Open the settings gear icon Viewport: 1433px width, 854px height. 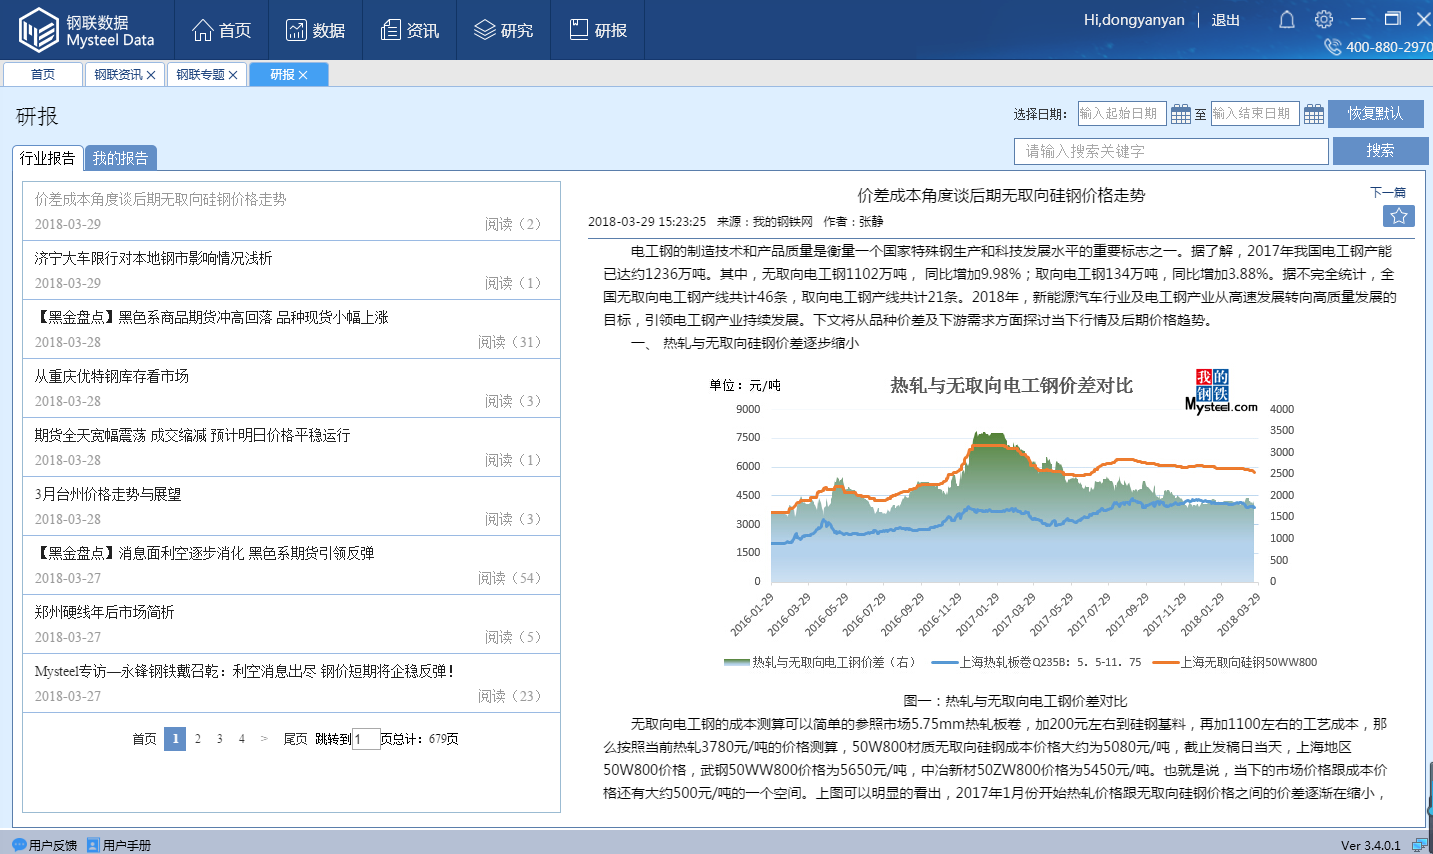[1324, 20]
